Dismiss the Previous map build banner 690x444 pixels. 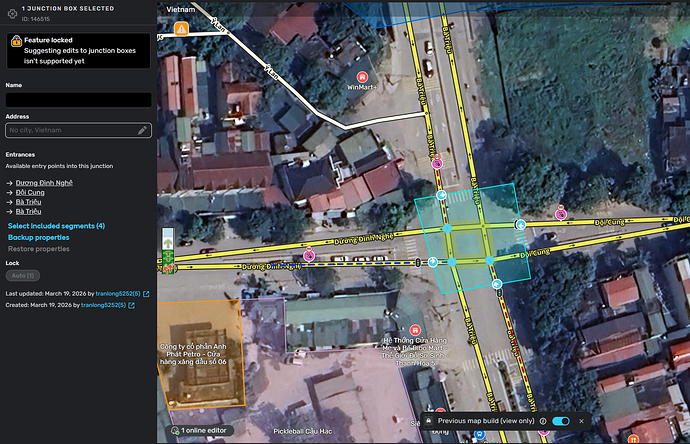pos(581,421)
